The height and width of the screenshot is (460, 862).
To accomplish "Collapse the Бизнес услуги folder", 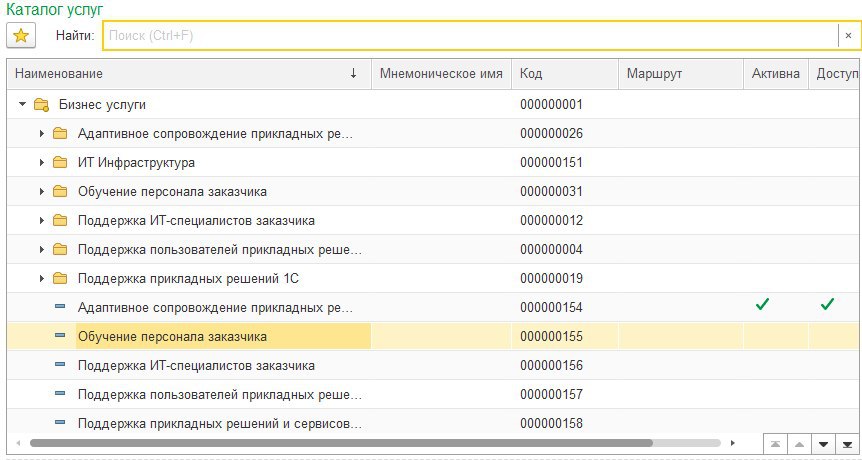I will click(x=23, y=104).
